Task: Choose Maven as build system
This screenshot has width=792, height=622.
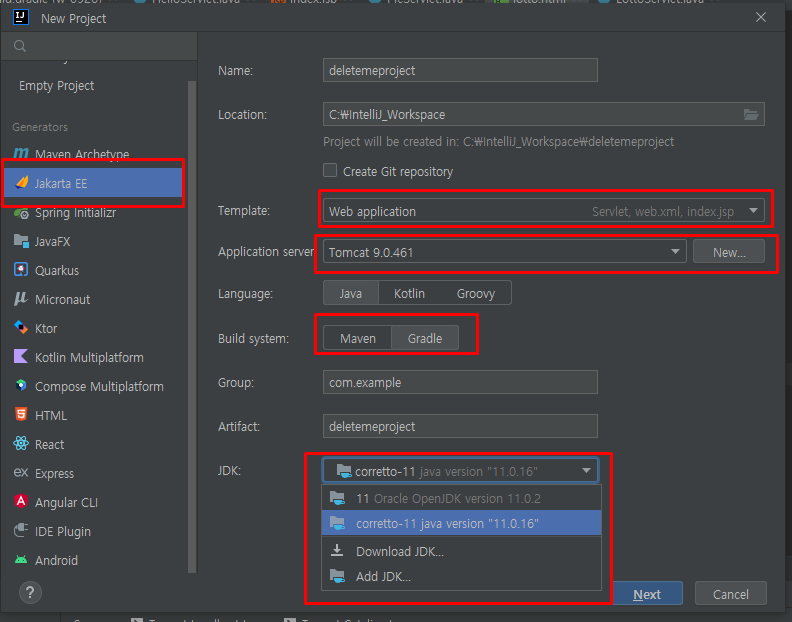Action: click(x=358, y=339)
